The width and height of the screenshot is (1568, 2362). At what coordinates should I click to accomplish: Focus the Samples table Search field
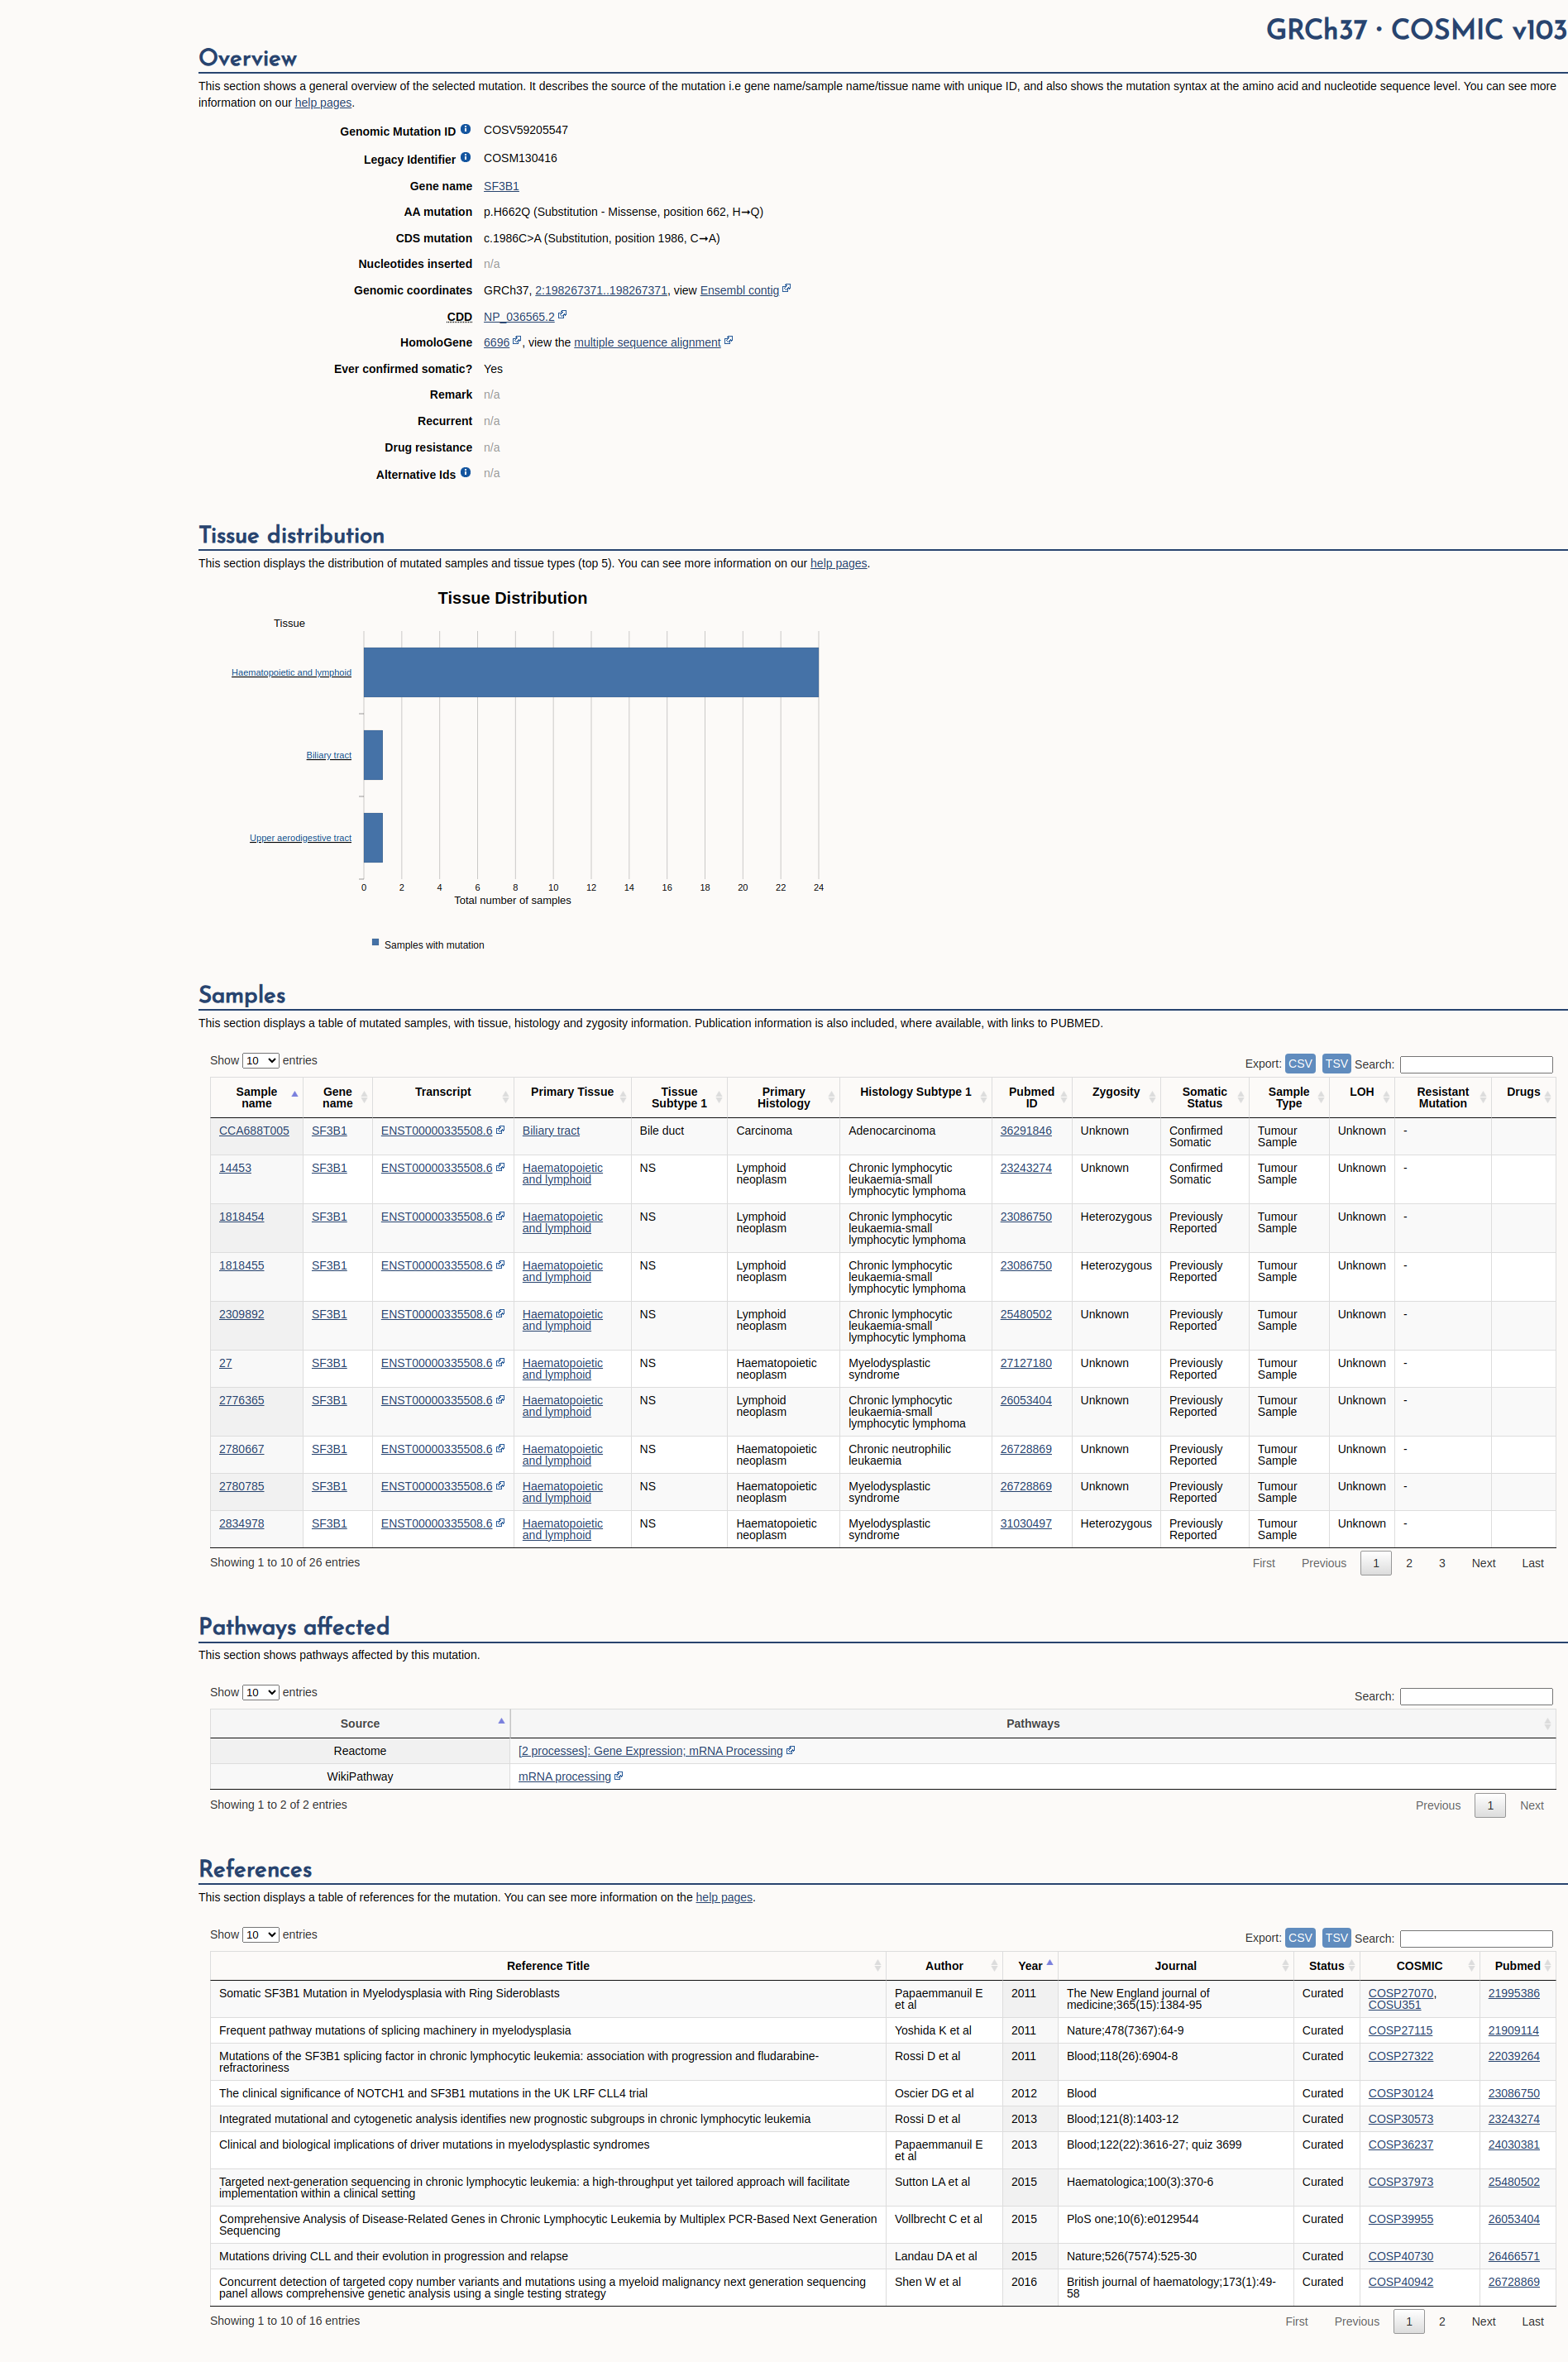click(1476, 1065)
